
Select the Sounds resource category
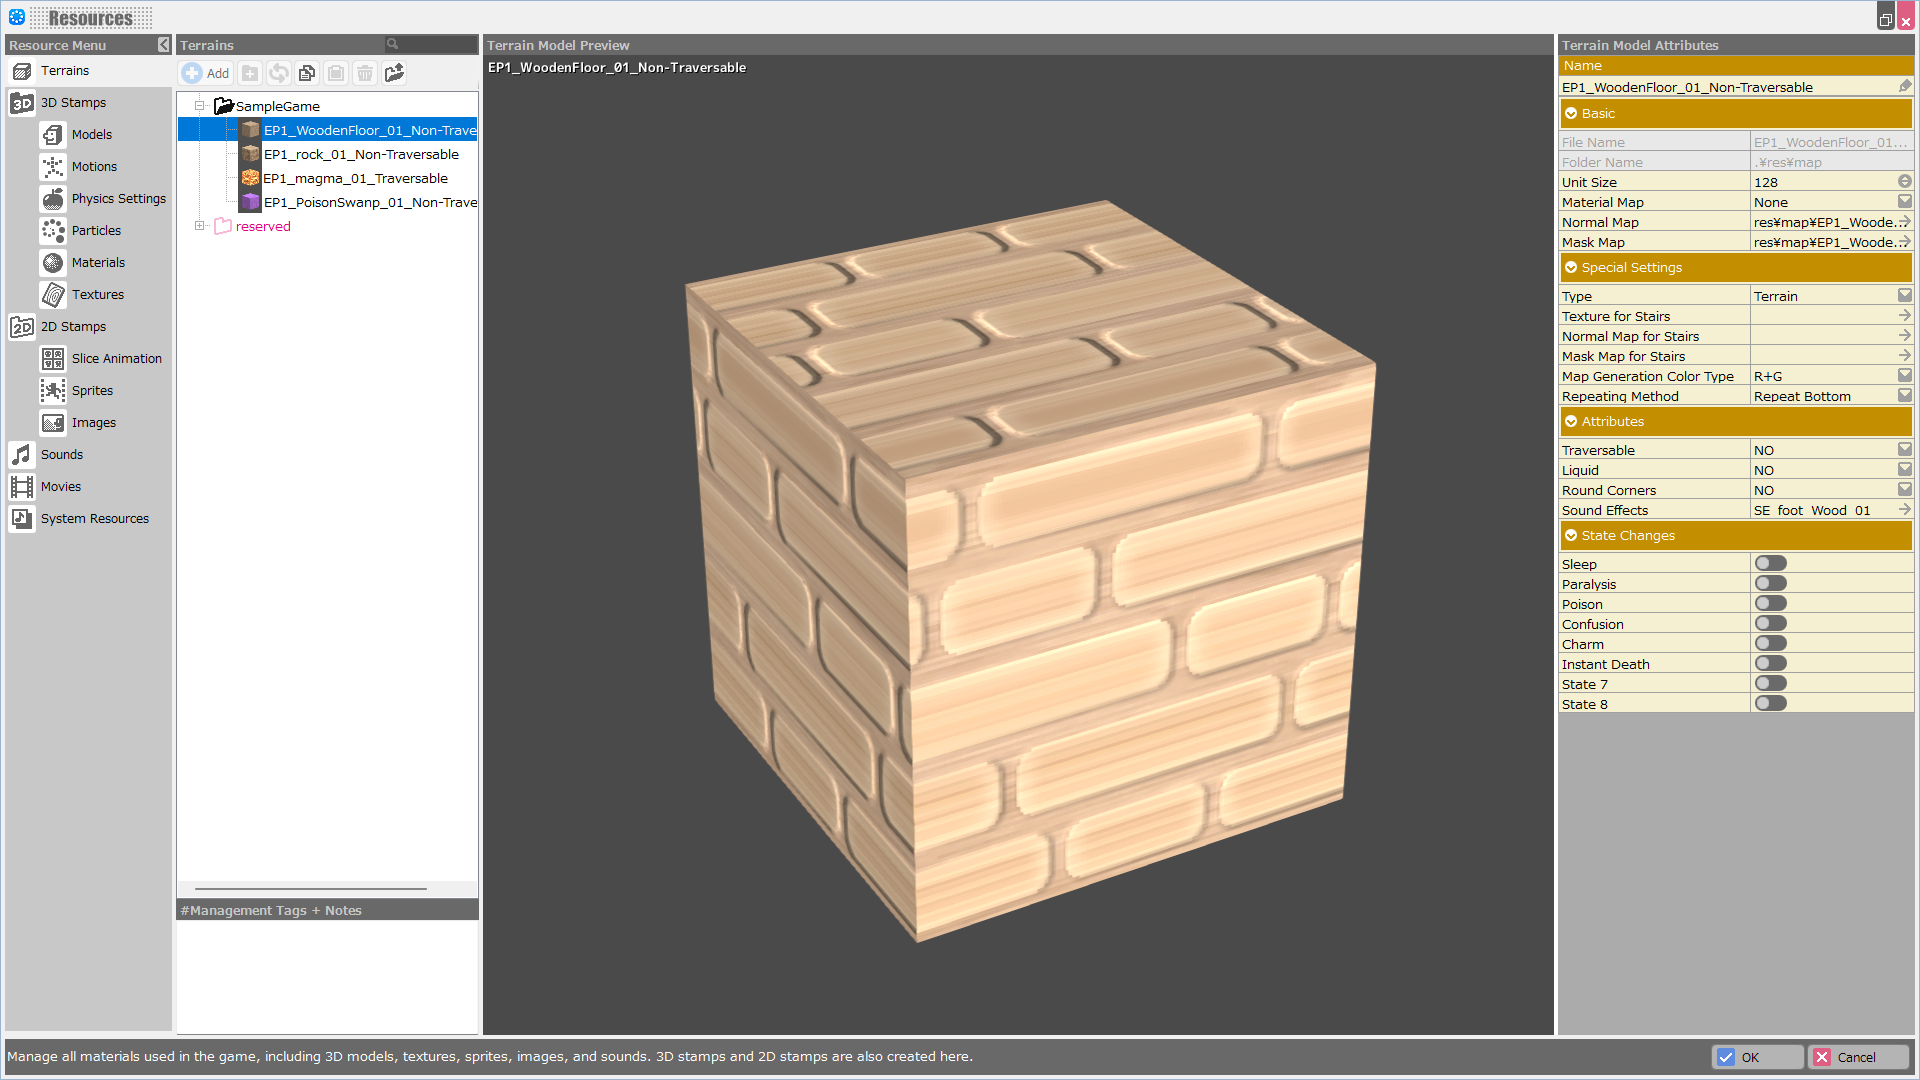click(x=62, y=454)
